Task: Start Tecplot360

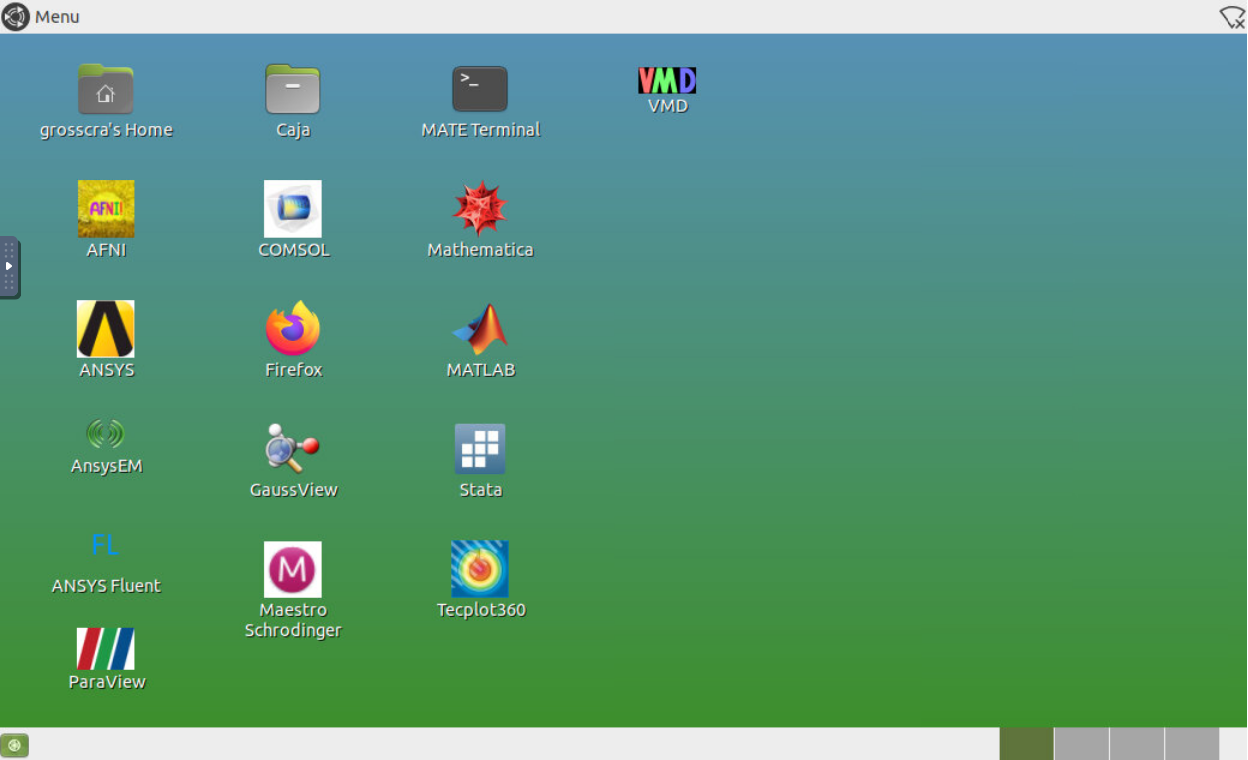Action: click(x=480, y=569)
